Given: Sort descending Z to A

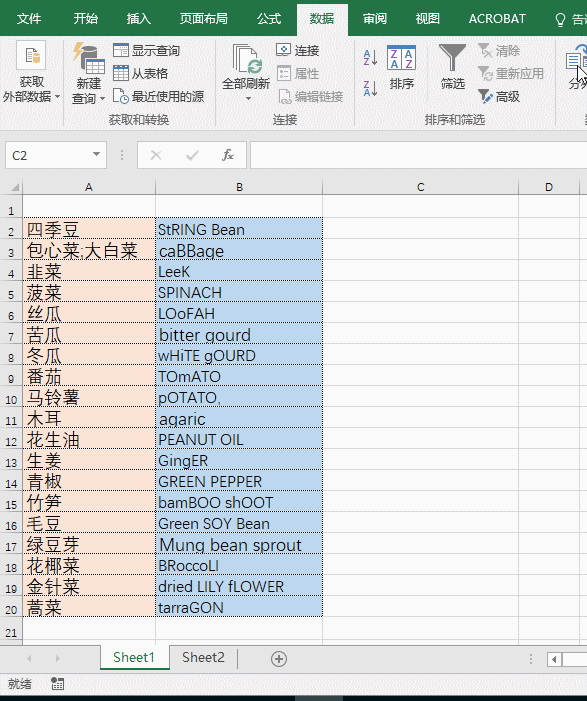Looking at the screenshot, I should point(370,88).
